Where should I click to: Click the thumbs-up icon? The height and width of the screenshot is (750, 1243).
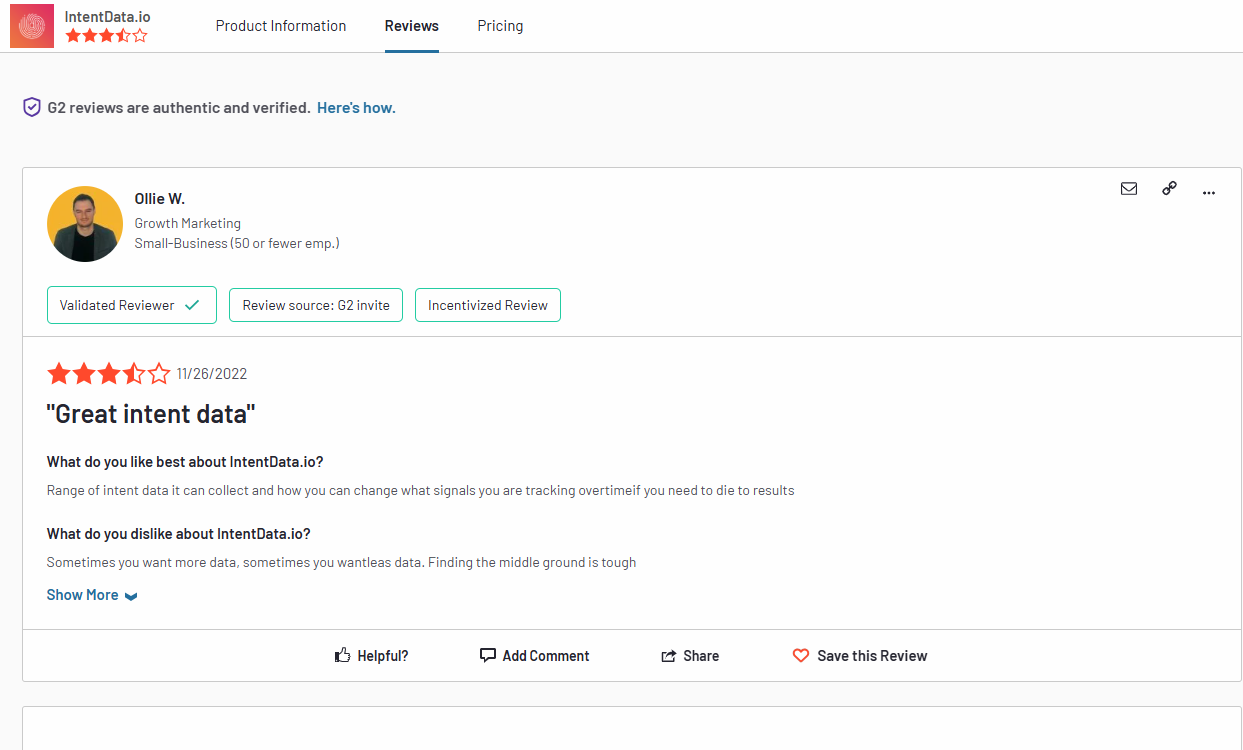pyautogui.click(x=343, y=656)
